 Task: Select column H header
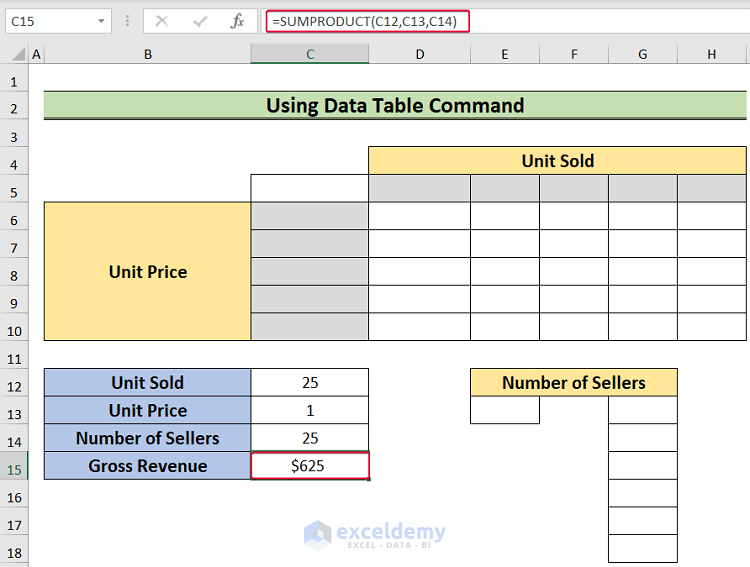click(711, 54)
